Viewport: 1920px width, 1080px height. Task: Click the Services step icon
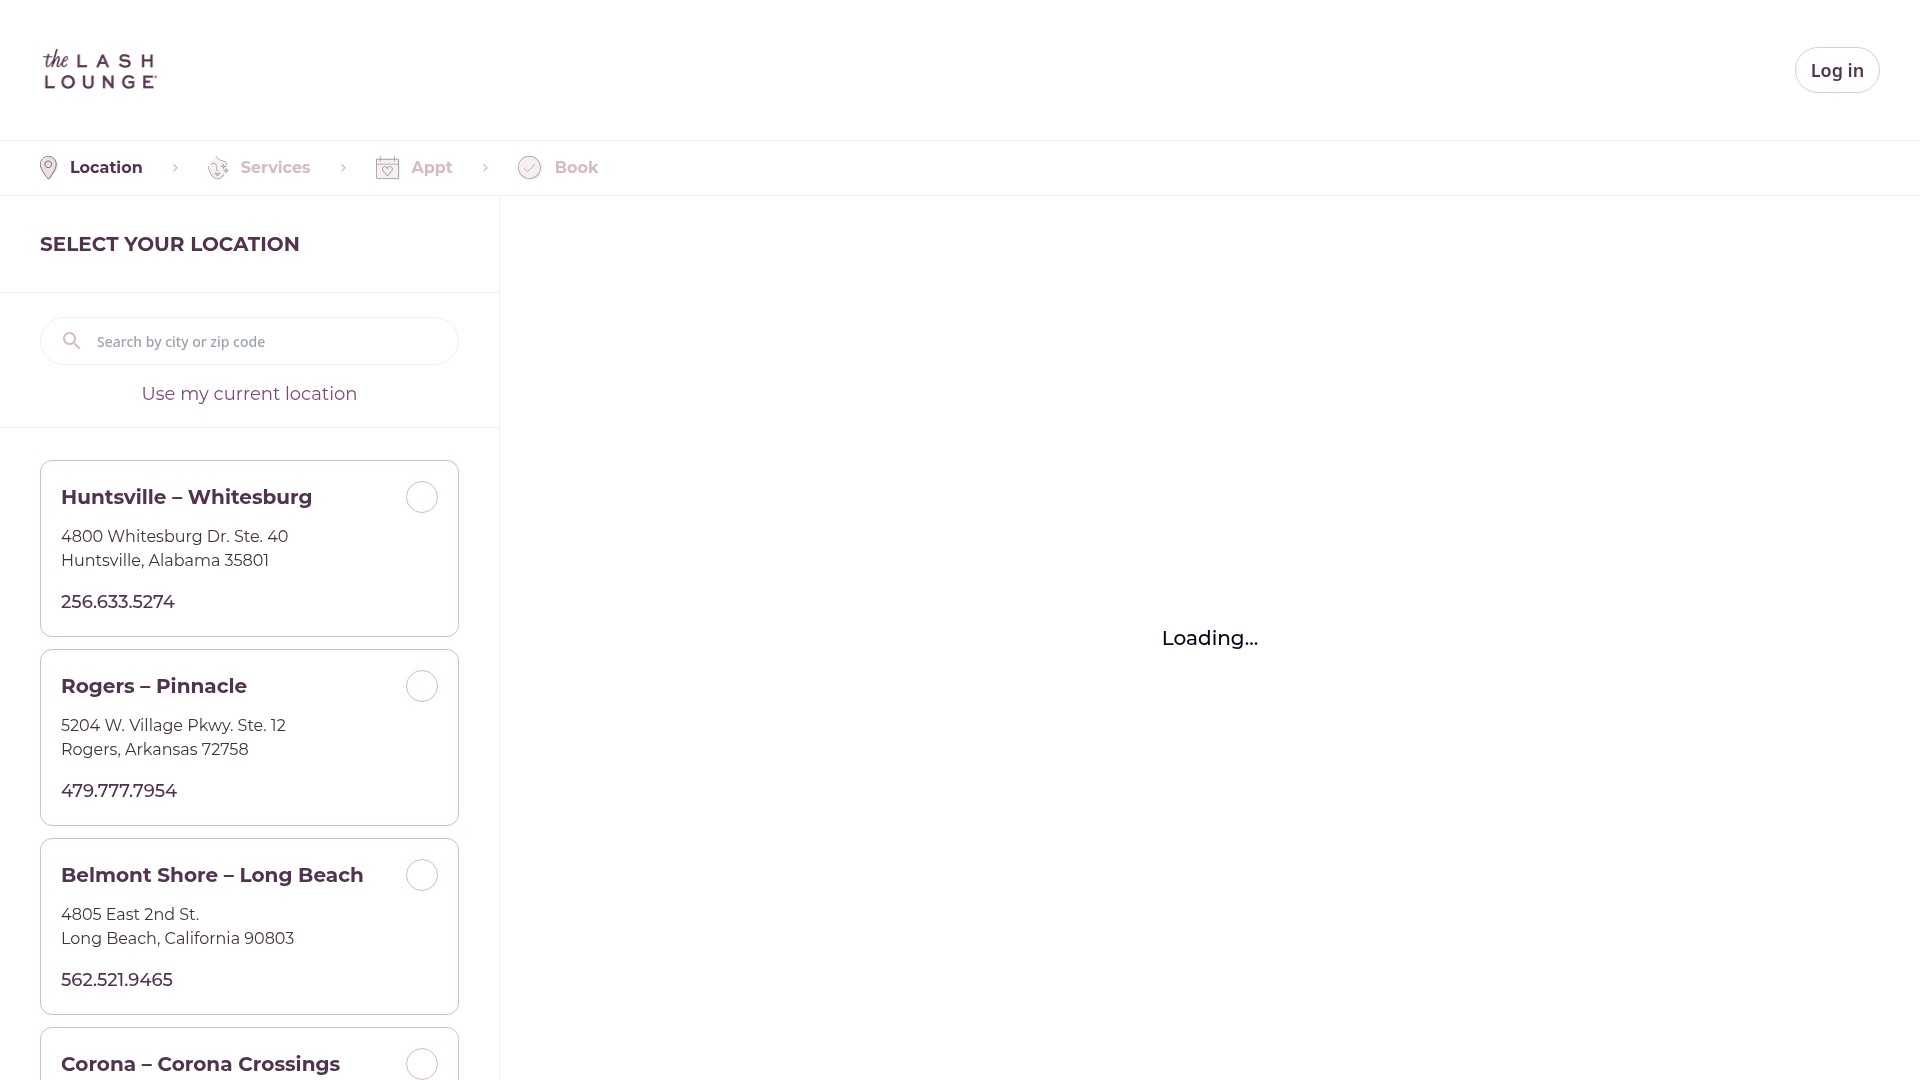tap(218, 168)
